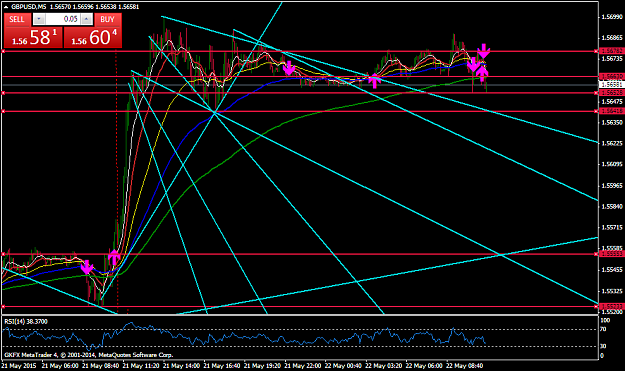This screenshot has width=625, height=371.
Task: Decrease trade volume with the down arrow
Action: click(39, 19)
